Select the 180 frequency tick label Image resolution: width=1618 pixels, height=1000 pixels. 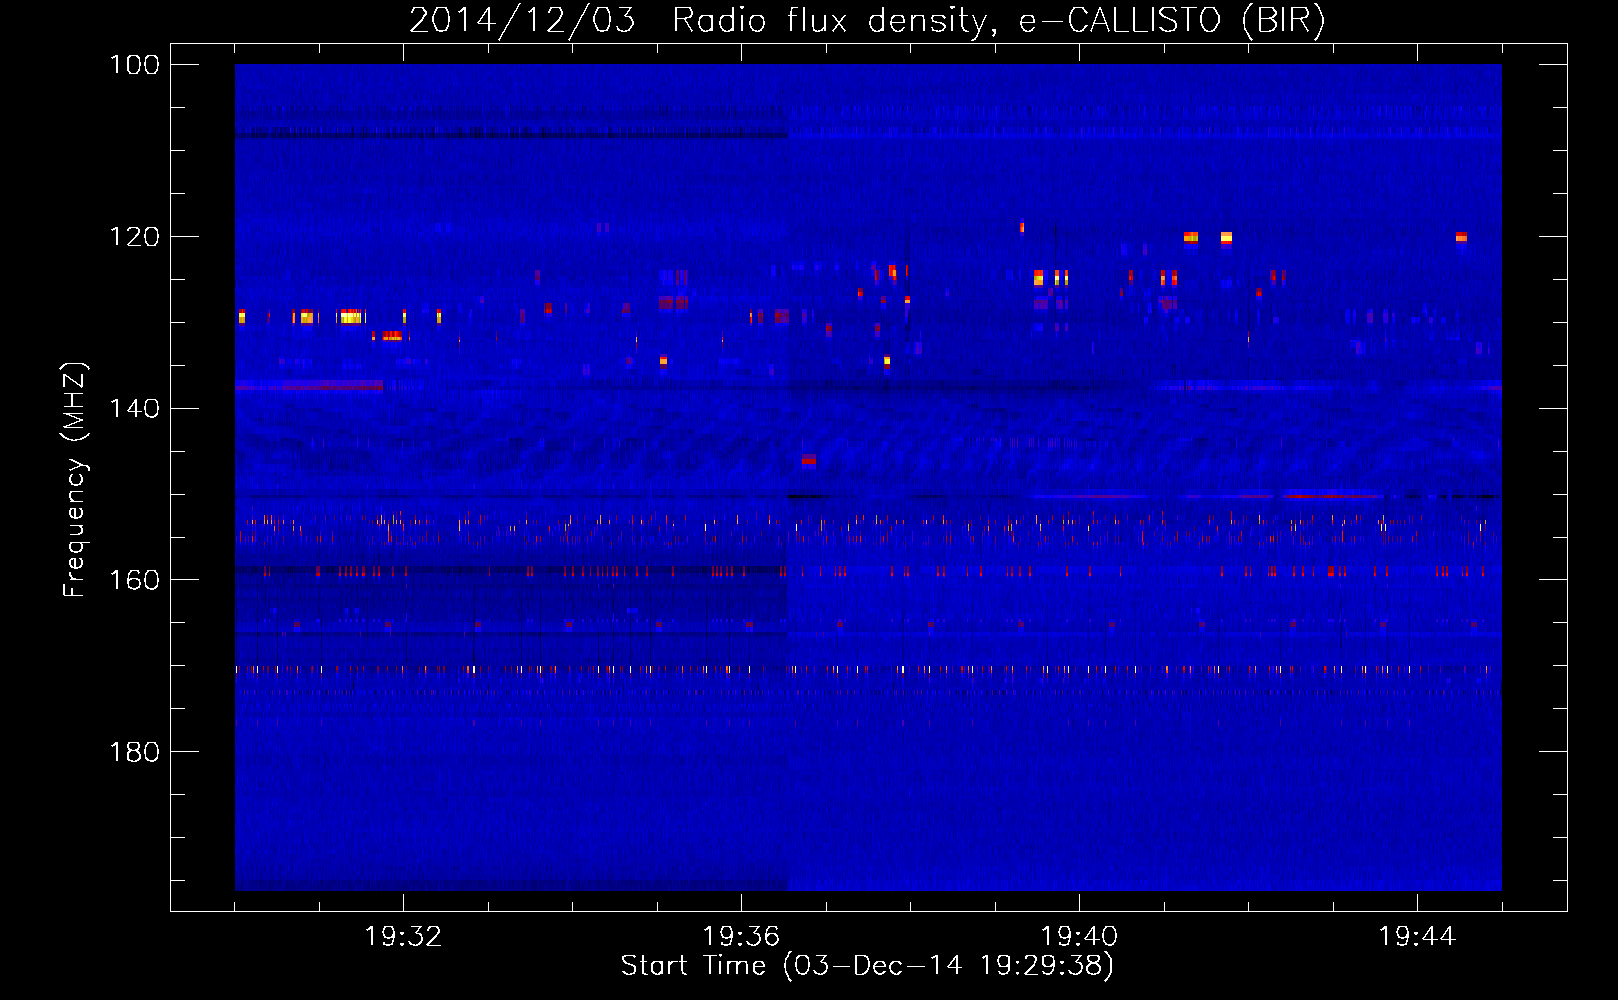tap(135, 752)
